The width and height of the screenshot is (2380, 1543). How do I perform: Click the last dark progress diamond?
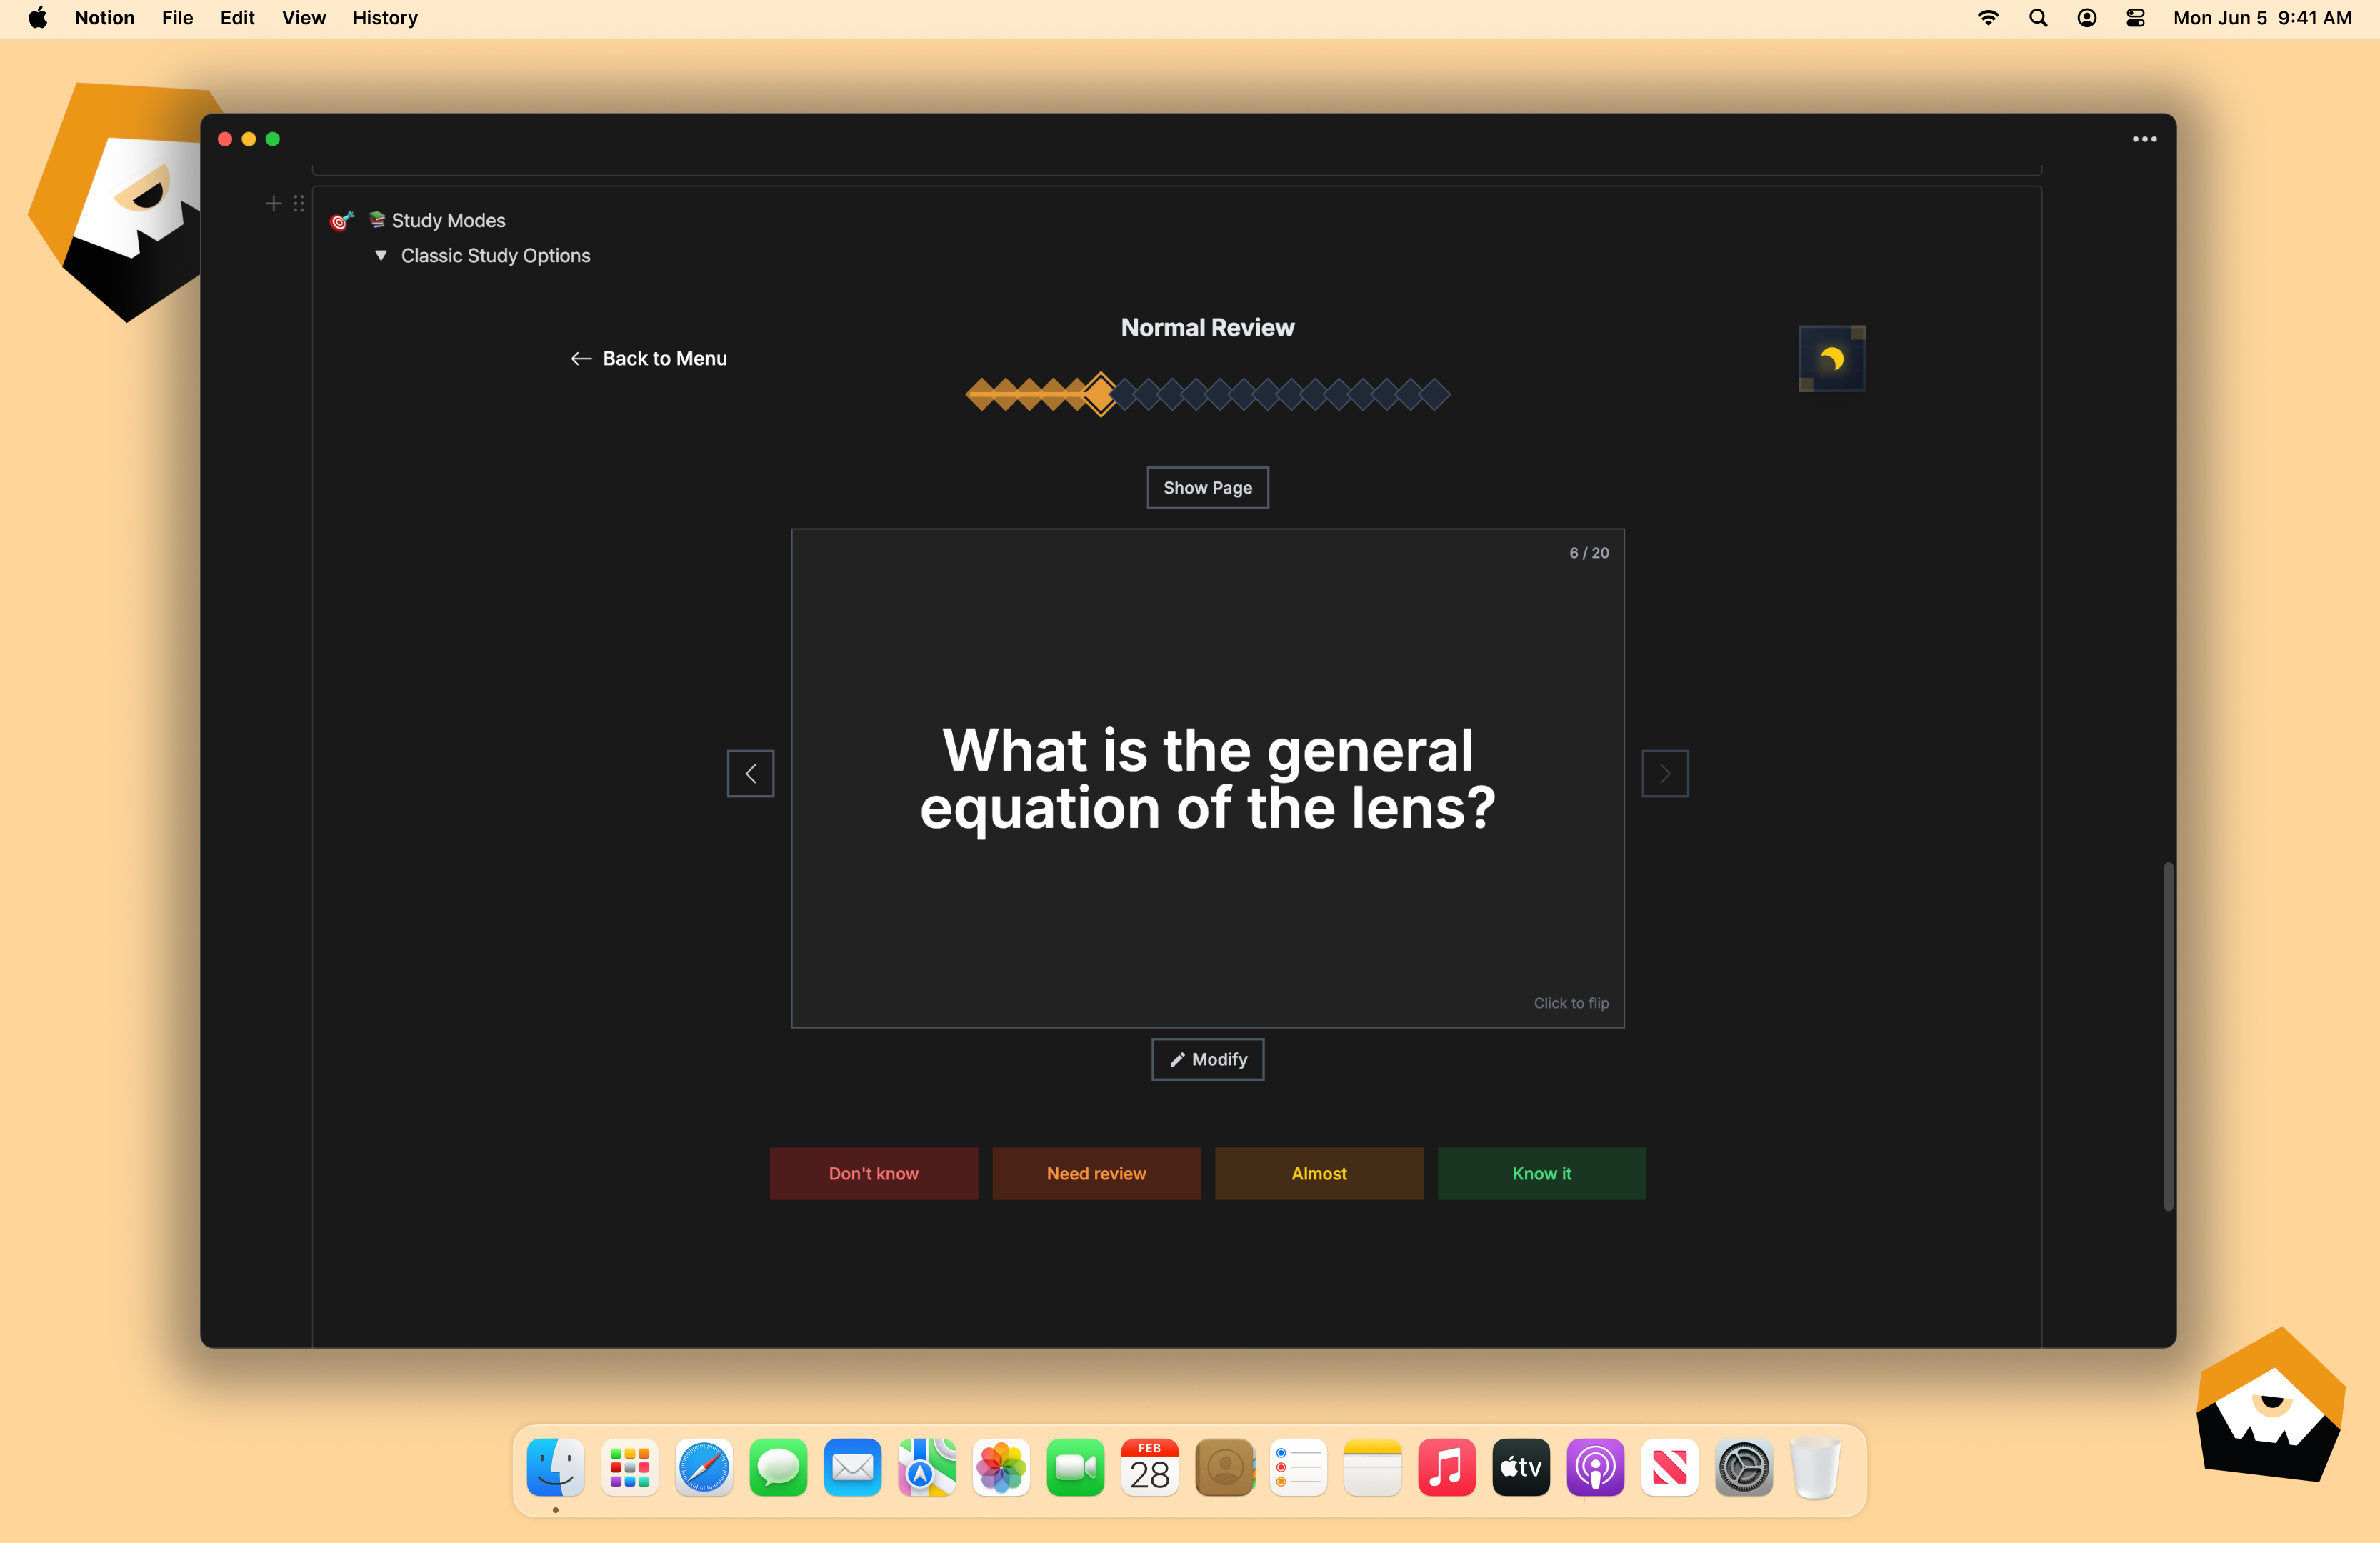click(x=1434, y=394)
